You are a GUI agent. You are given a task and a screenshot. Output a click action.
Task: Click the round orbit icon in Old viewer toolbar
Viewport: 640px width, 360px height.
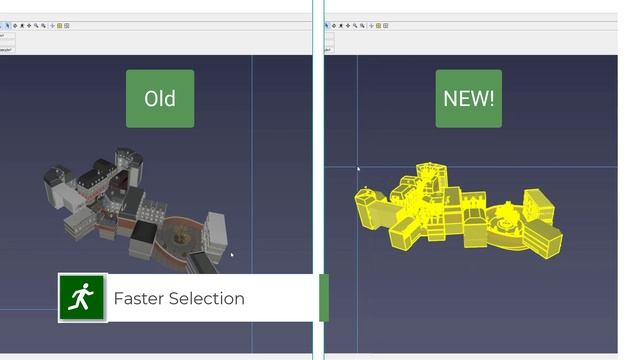click(15, 26)
